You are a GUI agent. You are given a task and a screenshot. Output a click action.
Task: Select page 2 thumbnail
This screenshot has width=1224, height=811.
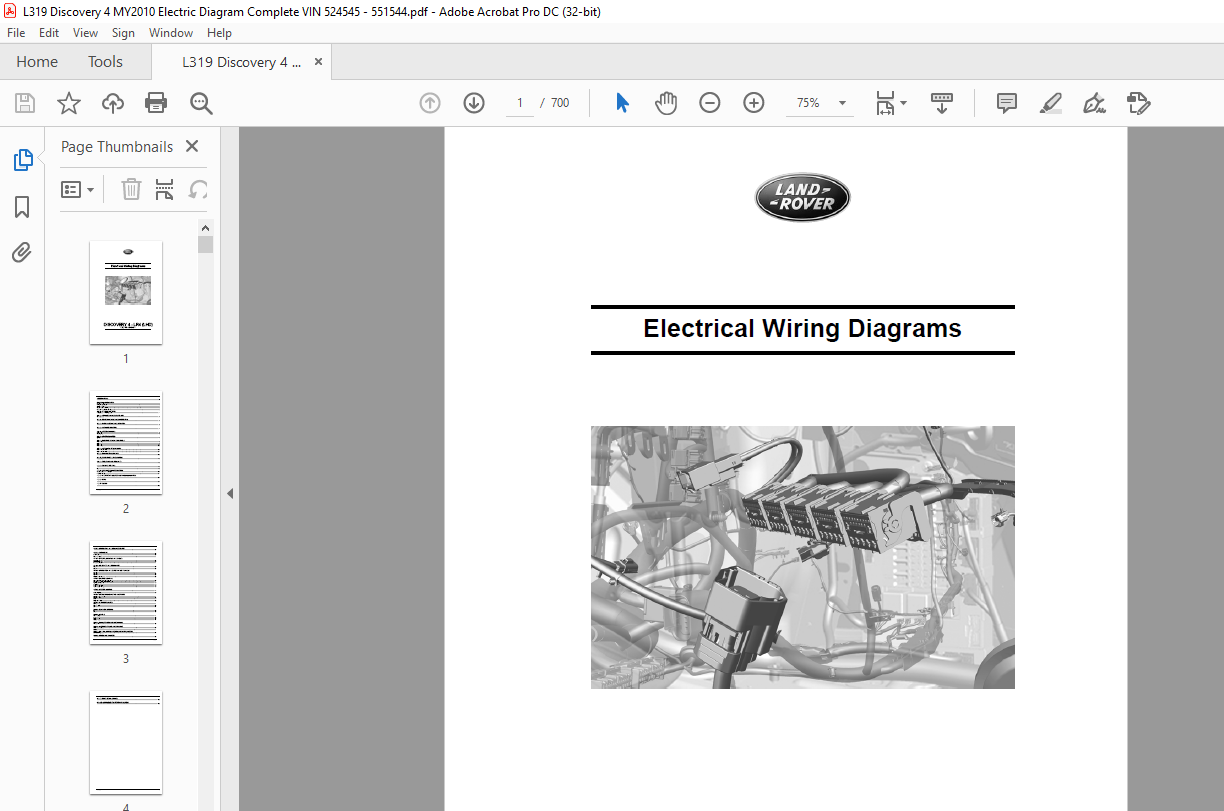pyautogui.click(x=126, y=442)
